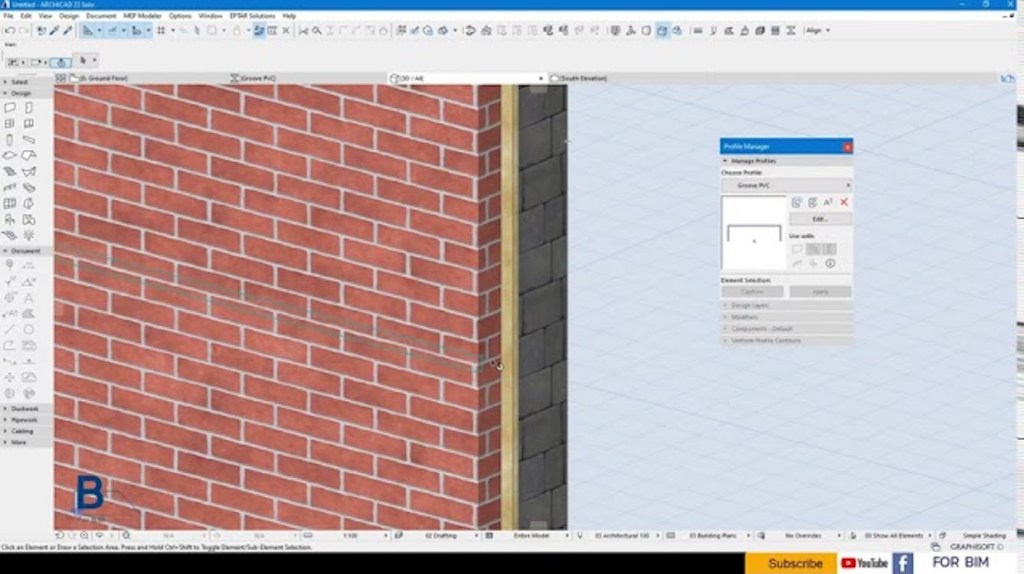
Task: Click the Redo arrow icon
Action: pyautogui.click(x=24, y=31)
